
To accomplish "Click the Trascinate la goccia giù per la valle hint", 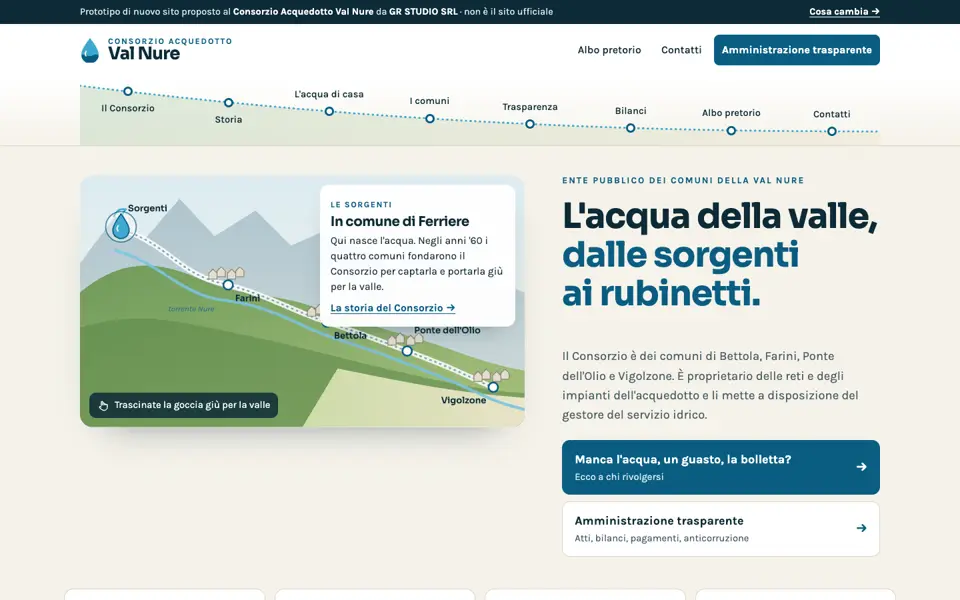I will (x=184, y=405).
